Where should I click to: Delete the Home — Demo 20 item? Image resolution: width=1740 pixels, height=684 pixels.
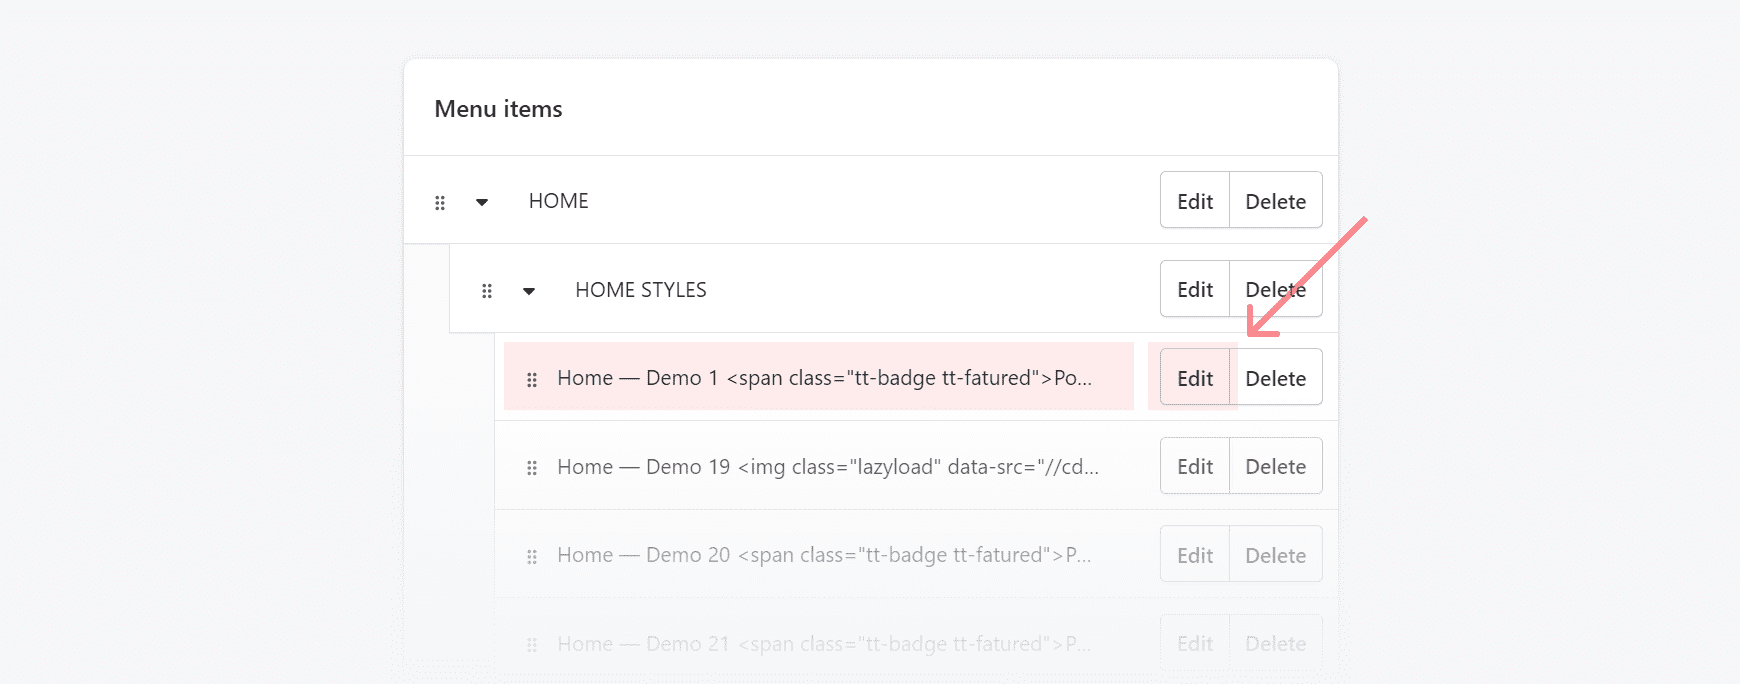click(x=1275, y=555)
